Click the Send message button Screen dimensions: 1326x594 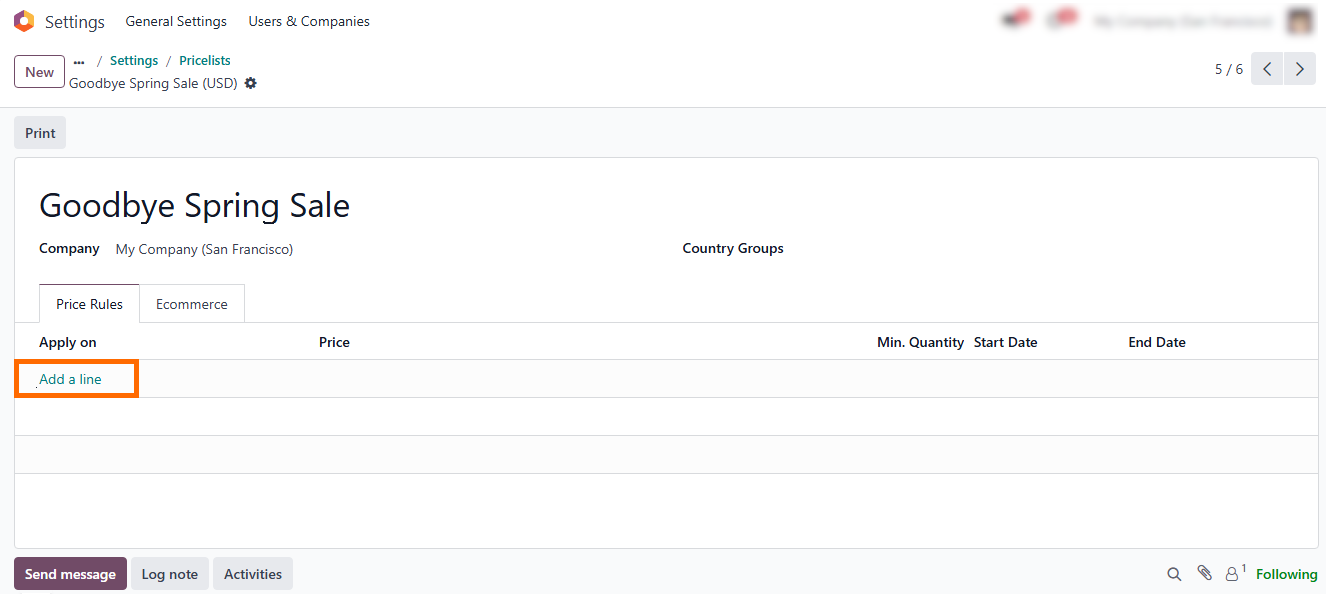click(x=70, y=574)
